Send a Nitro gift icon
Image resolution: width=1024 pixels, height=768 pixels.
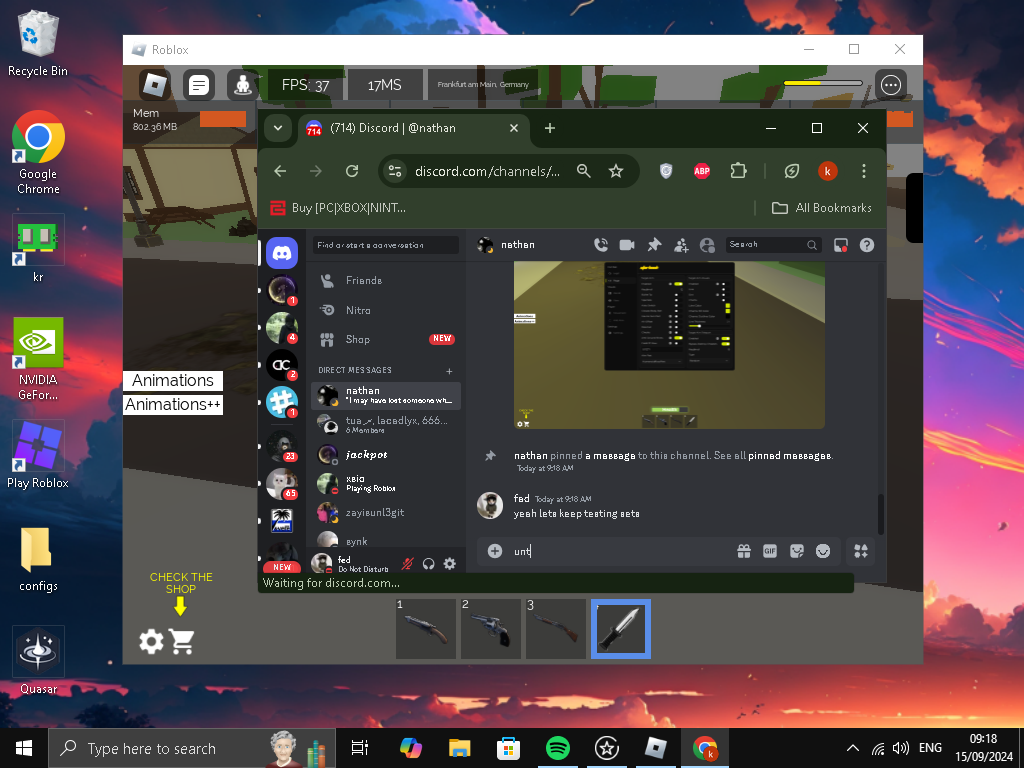[744, 551]
